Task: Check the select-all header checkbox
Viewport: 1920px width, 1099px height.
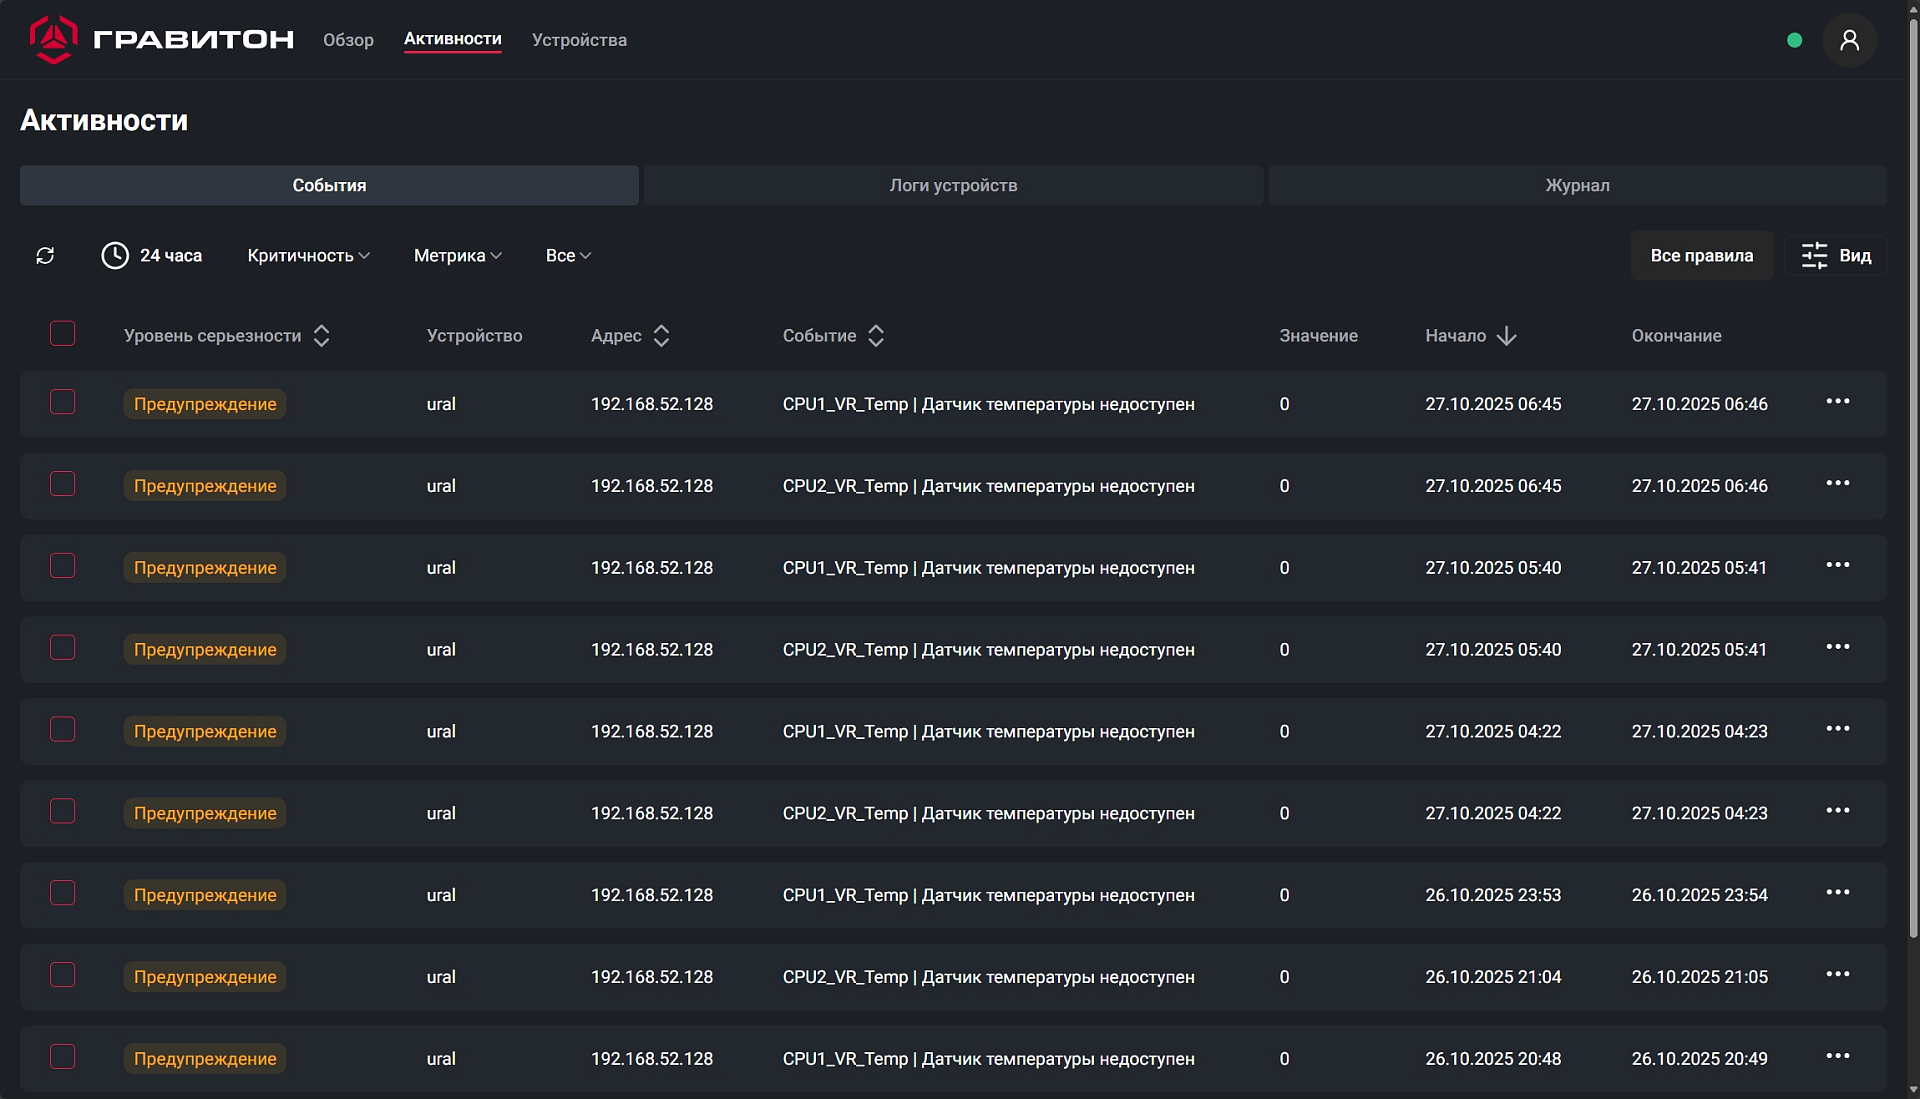Action: coord(62,334)
